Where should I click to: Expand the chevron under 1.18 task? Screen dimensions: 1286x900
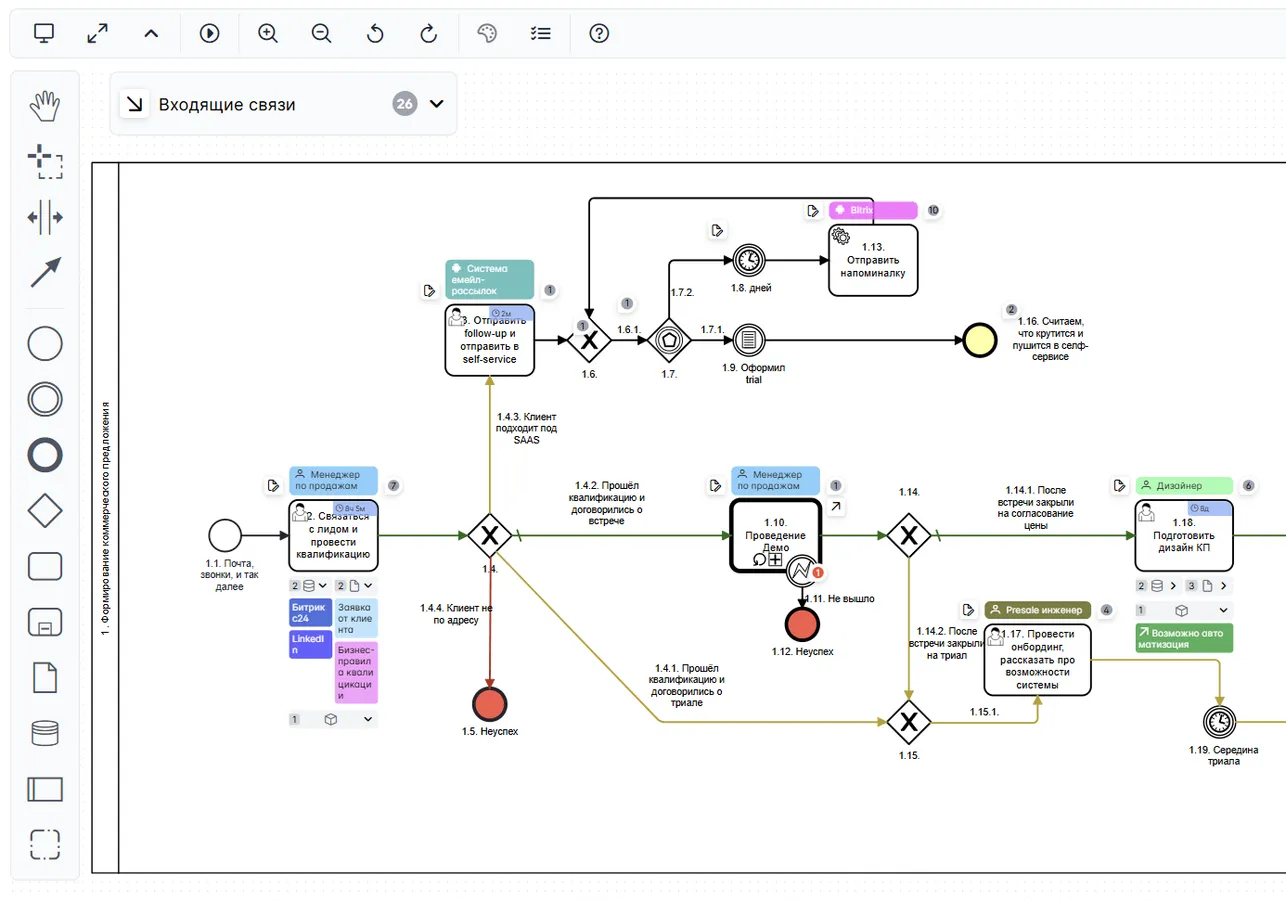[1224, 610]
